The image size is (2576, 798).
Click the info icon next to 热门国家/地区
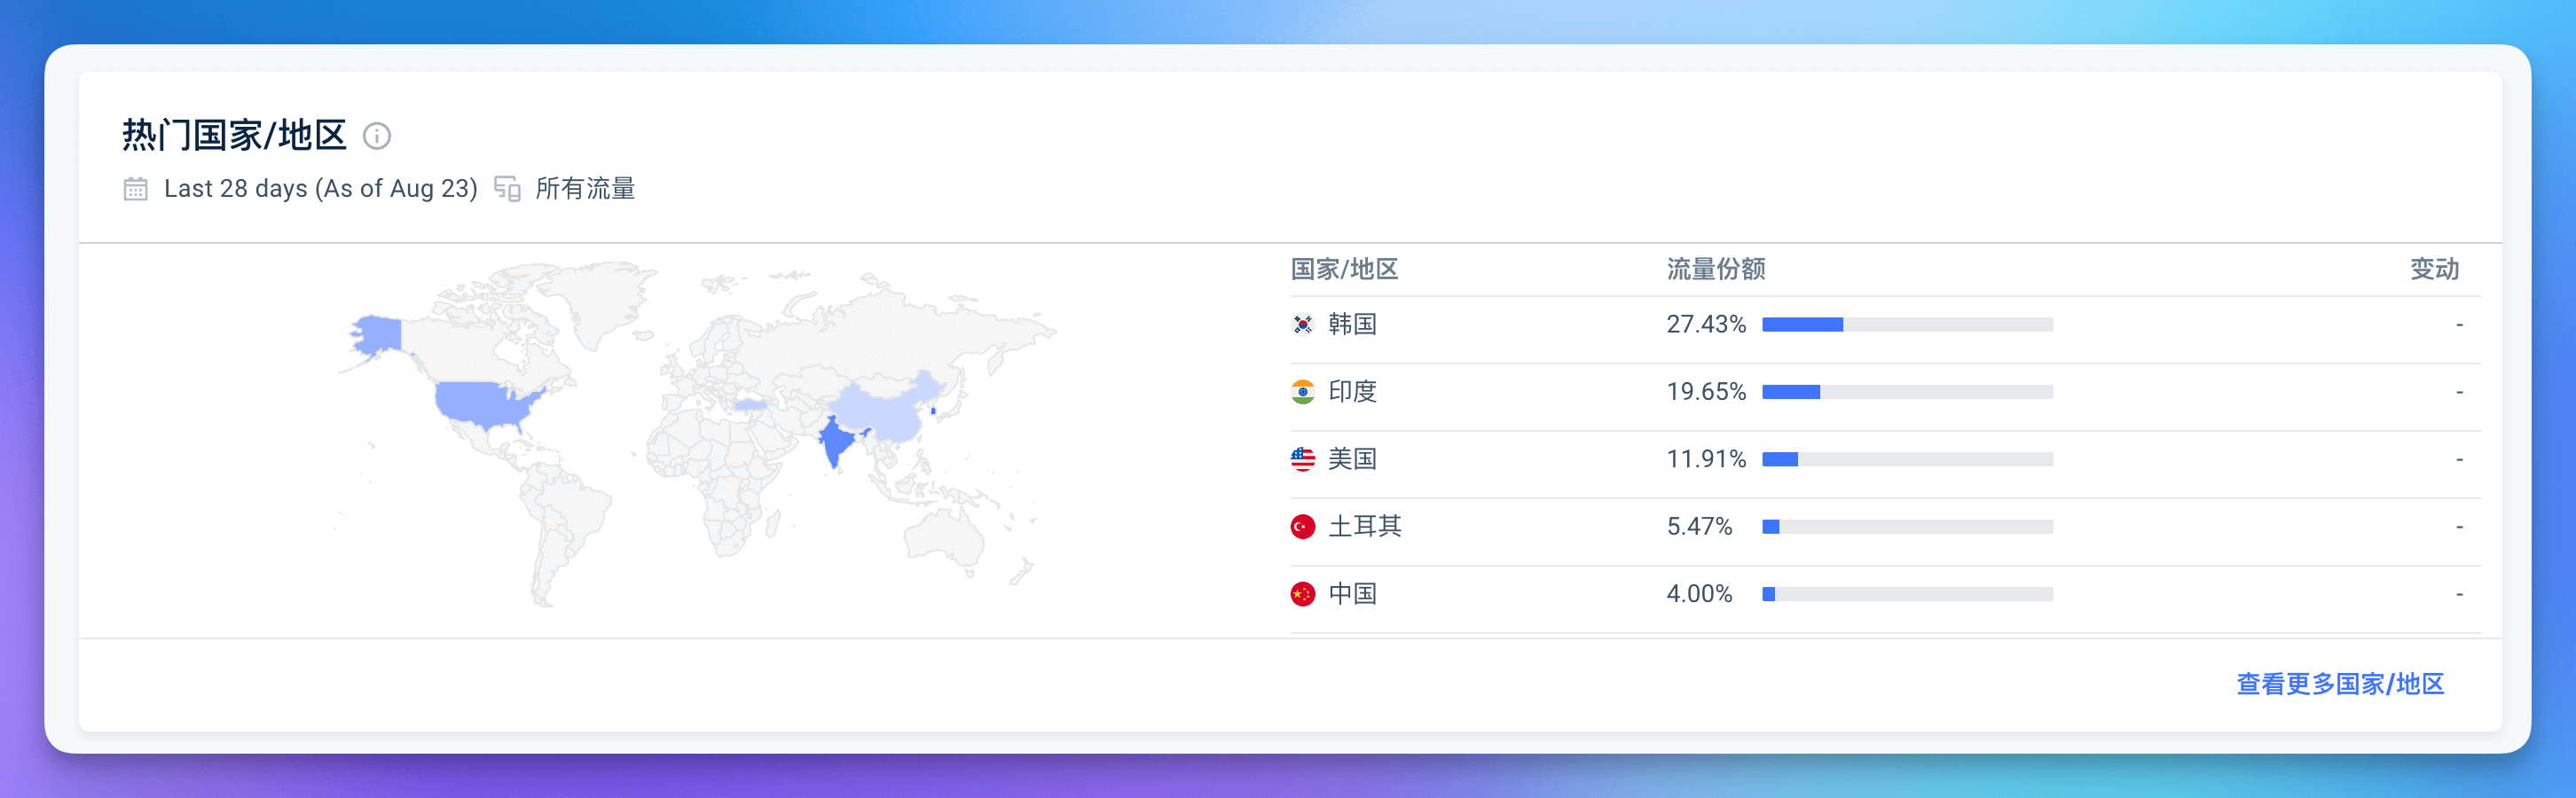[378, 136]
